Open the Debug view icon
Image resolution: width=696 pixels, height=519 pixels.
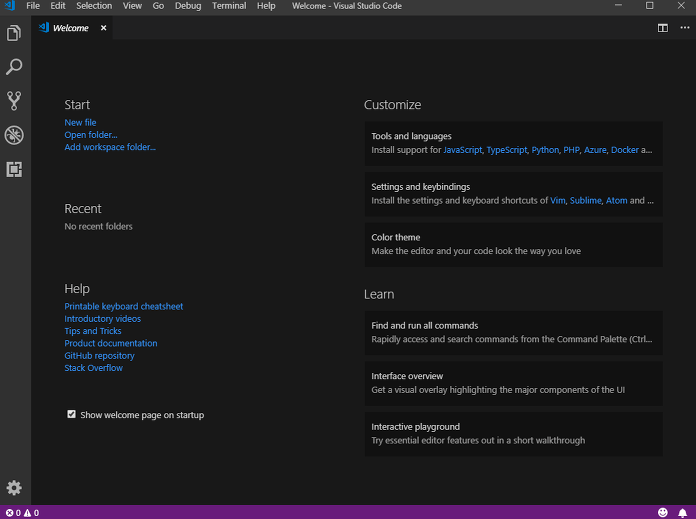[x=14, y=135]
